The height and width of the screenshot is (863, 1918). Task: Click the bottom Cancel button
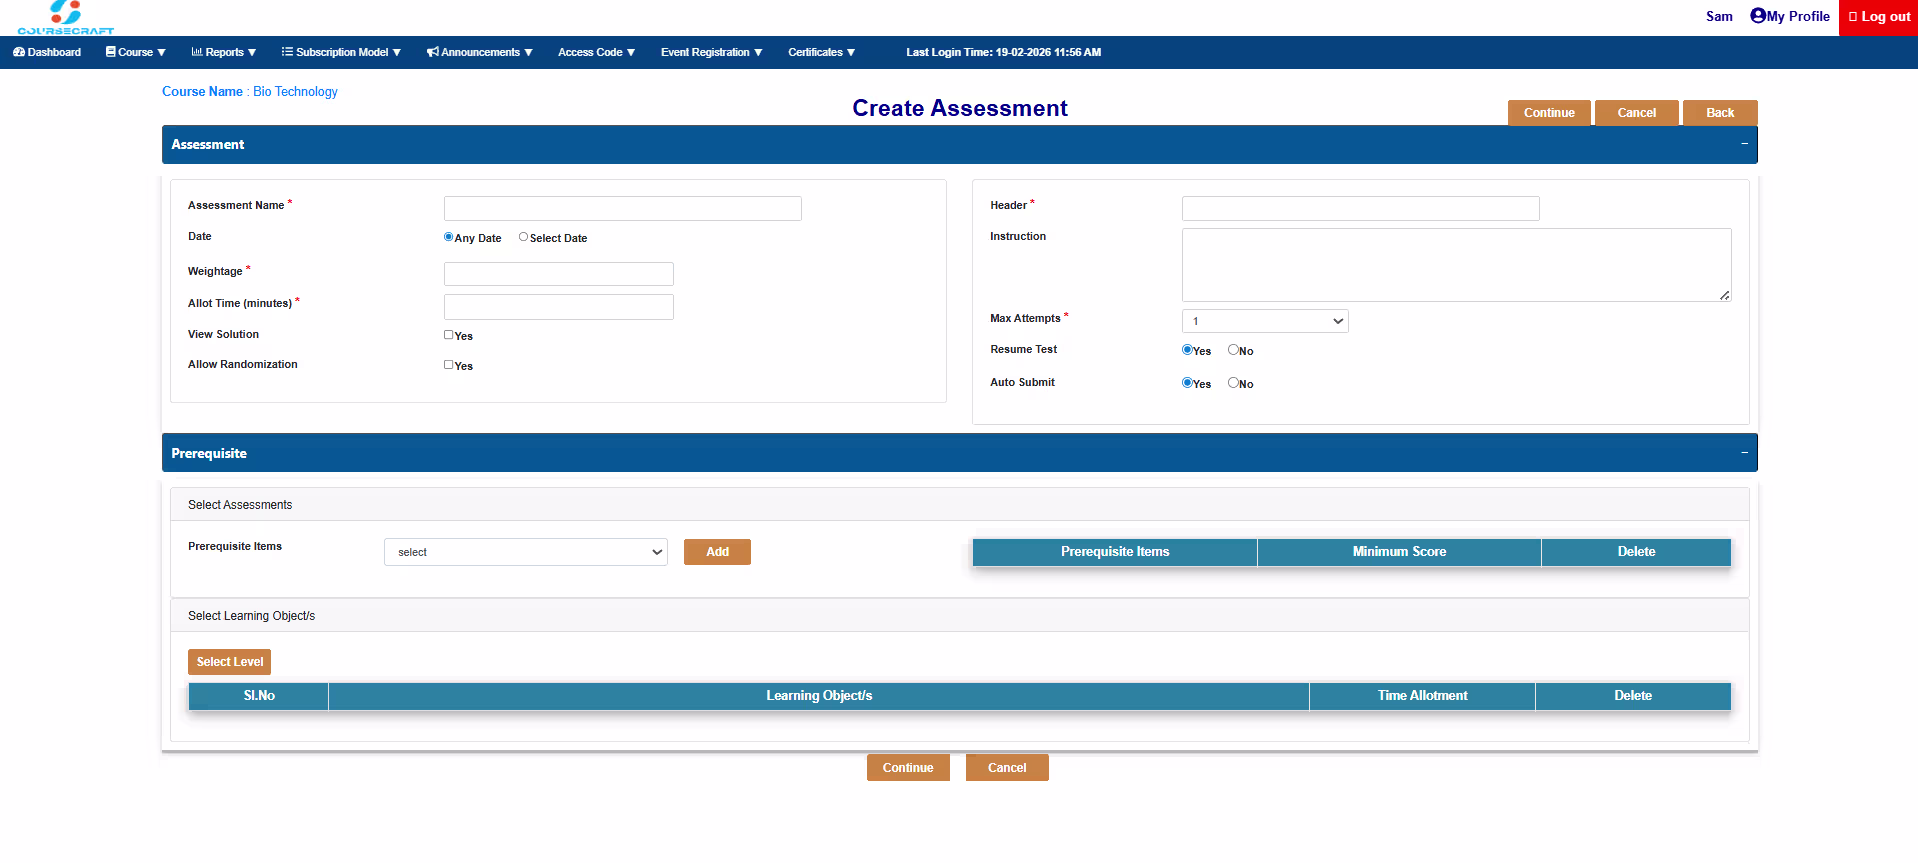pos(1007,768)
